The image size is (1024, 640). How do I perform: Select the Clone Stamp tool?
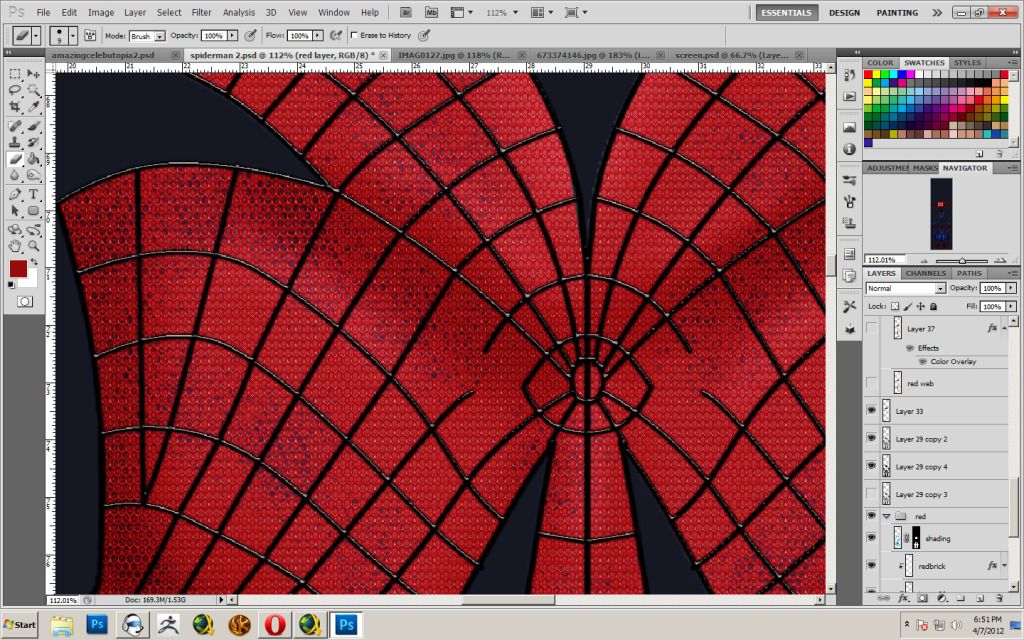[14, 142]
